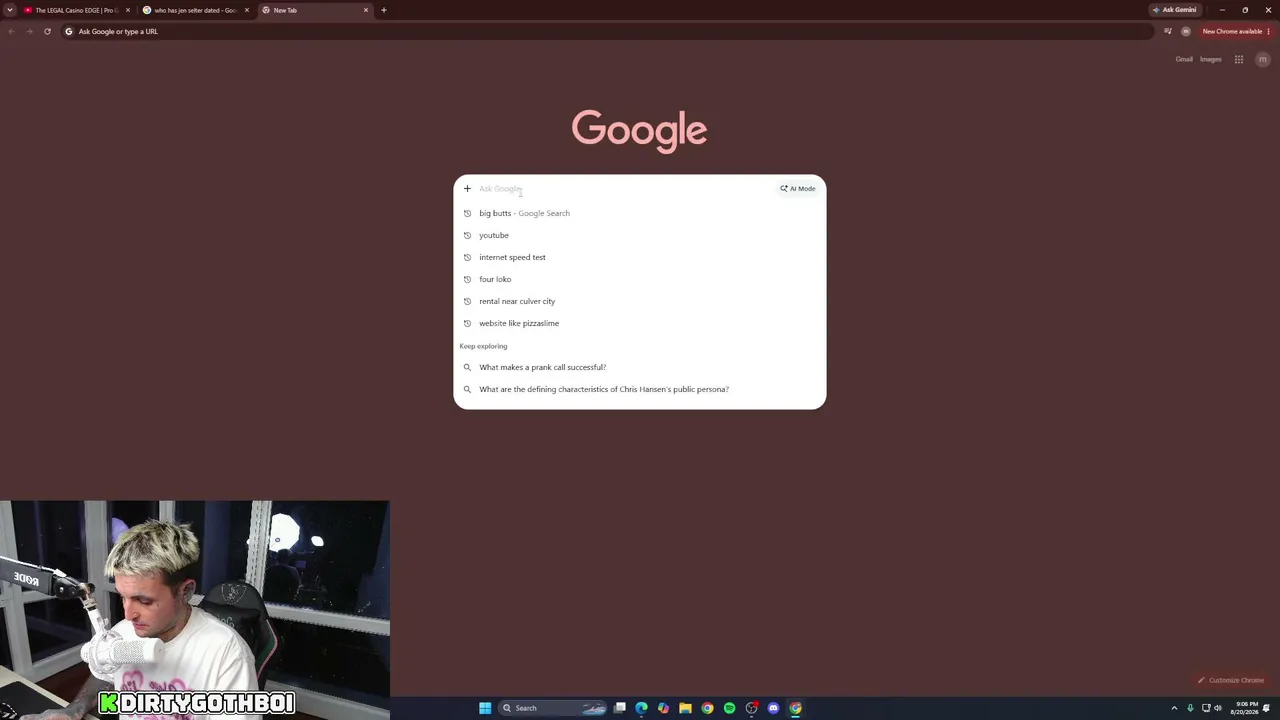Expand the tab search dropdown arrow
Viewport: 1280px width, 720px height.
10,10
